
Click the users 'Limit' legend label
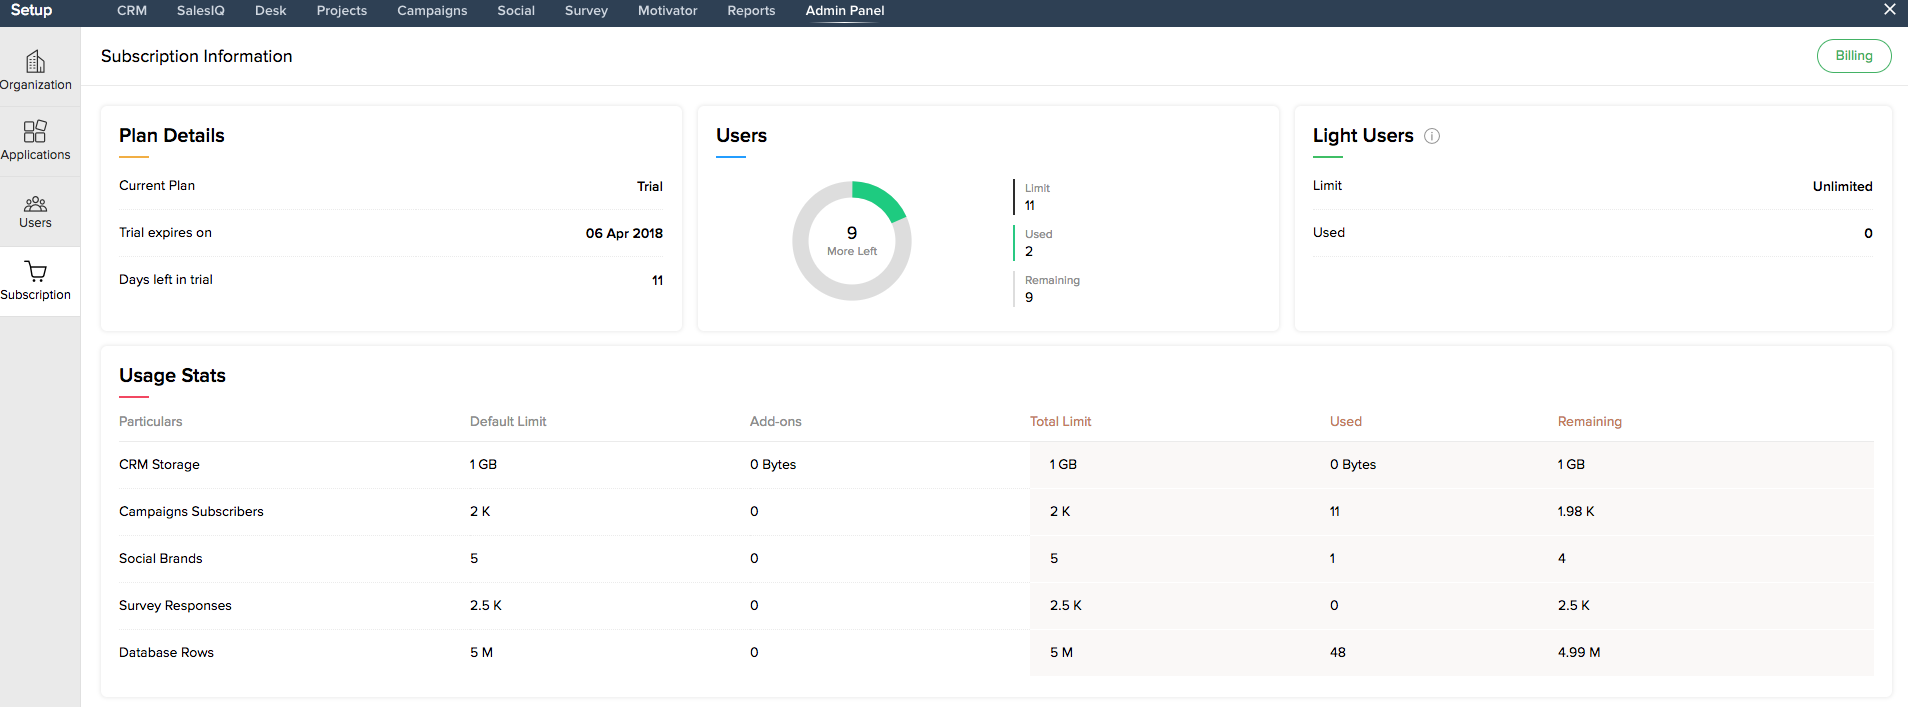(x=1037, y=188)
